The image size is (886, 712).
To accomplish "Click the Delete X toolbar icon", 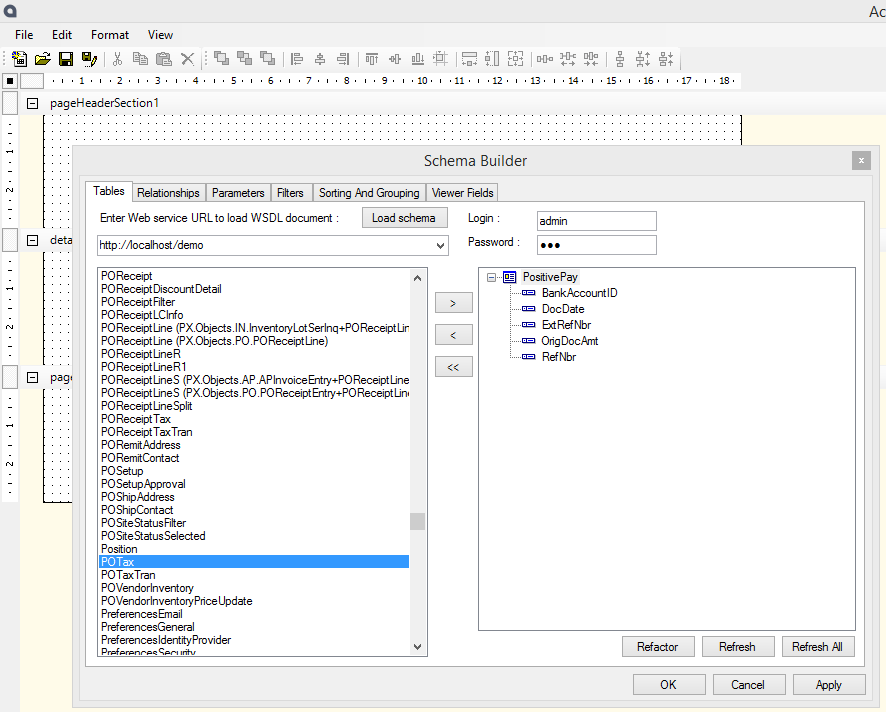I will point(187,59).
